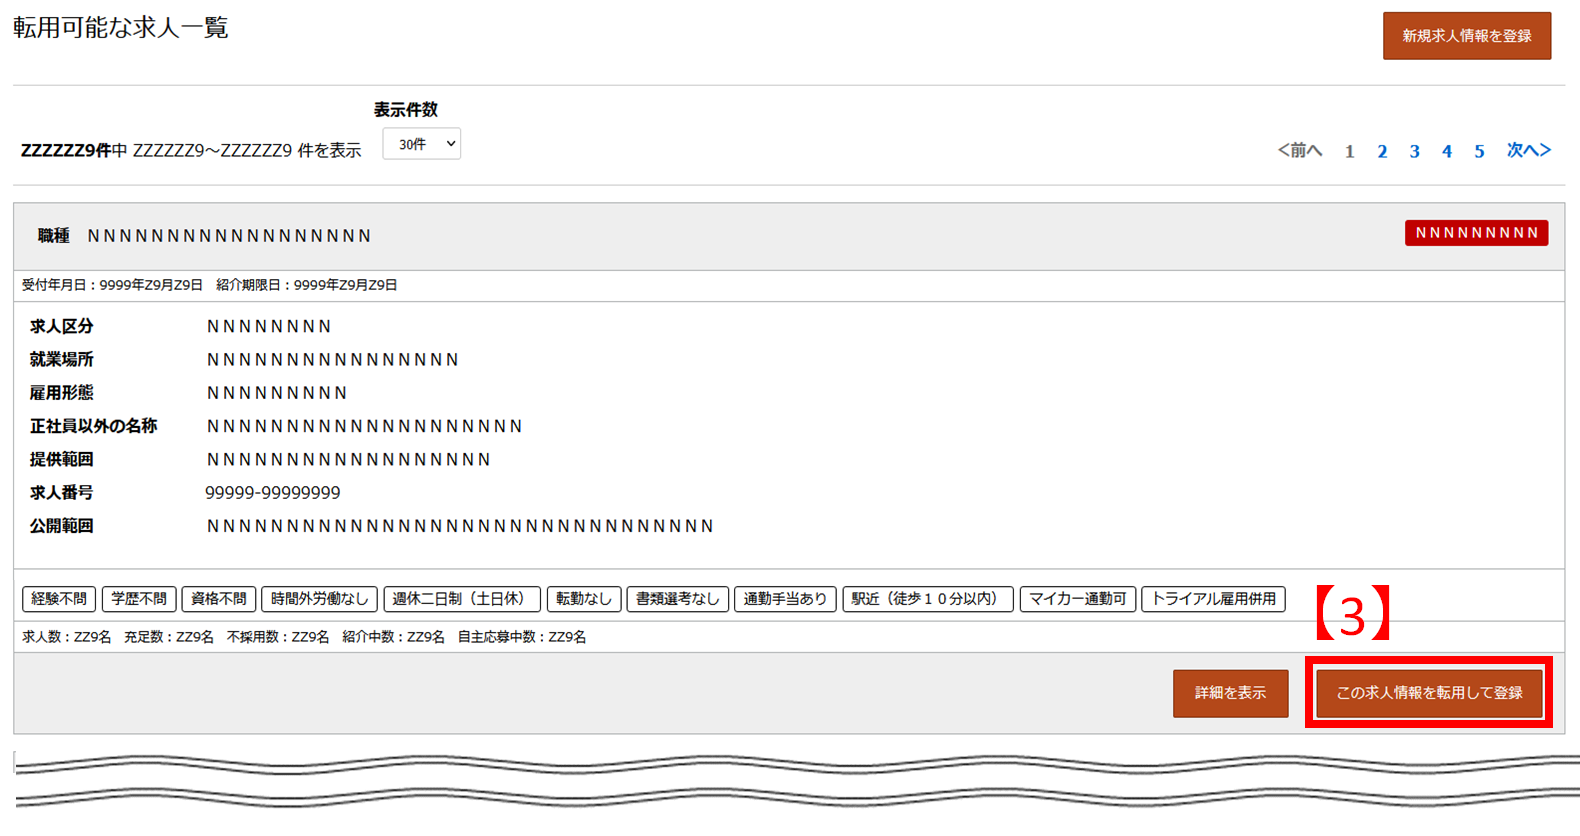Click the 提供範囲 label
The width and height of the screenshot is (1580, 836).
point(61,459)
